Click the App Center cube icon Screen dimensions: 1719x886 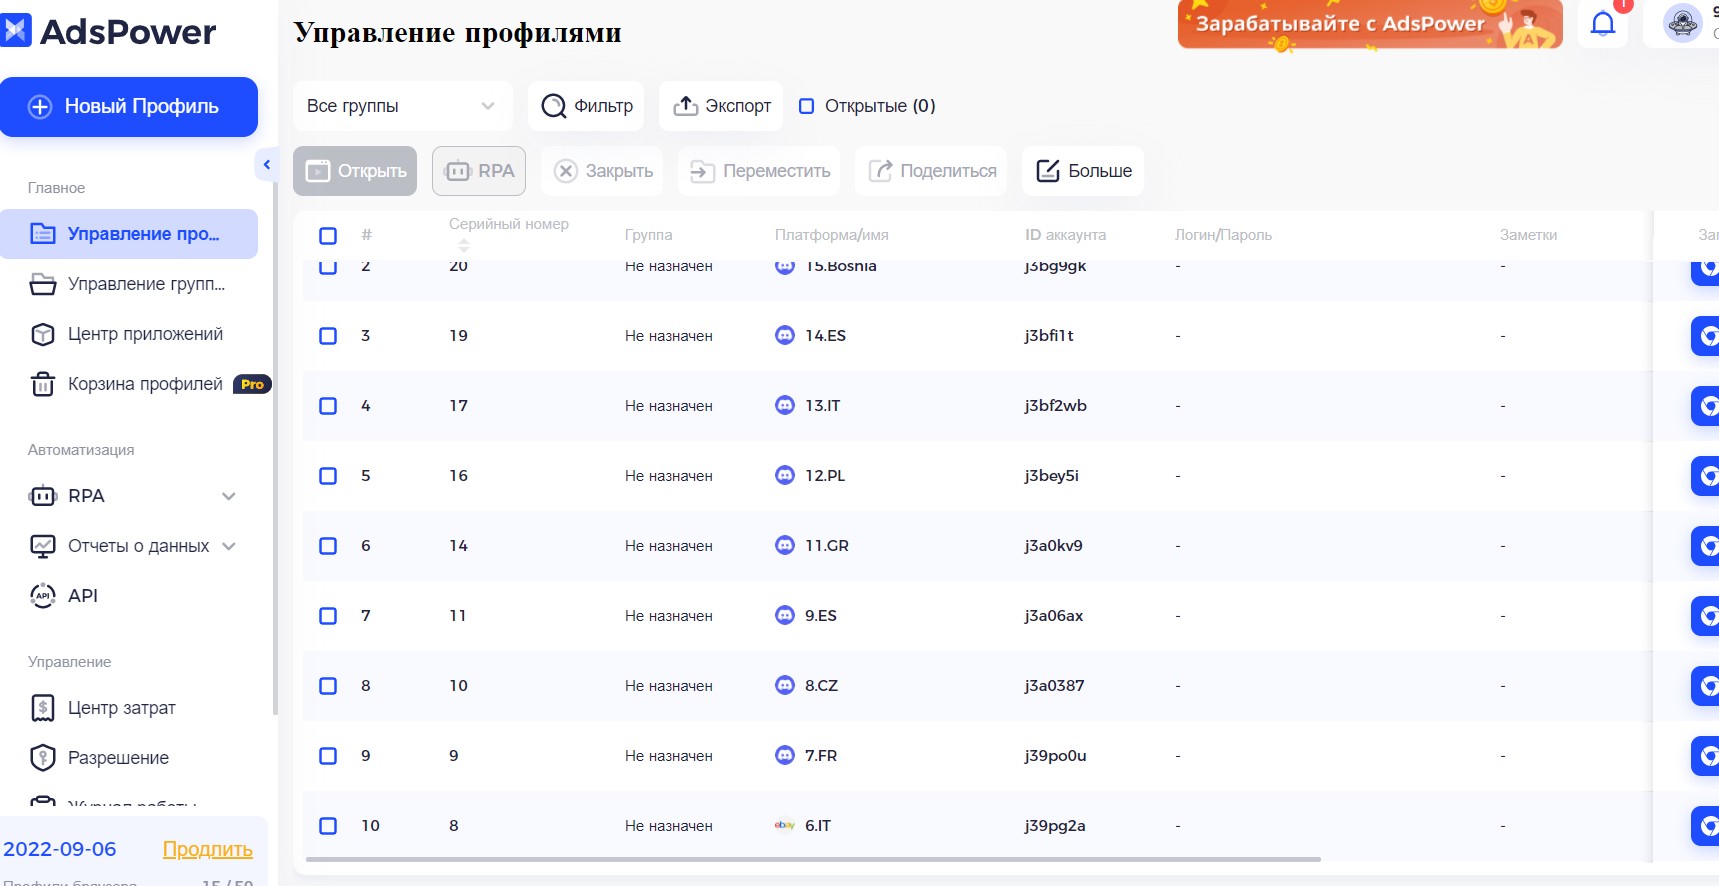(x=42, y=334)
